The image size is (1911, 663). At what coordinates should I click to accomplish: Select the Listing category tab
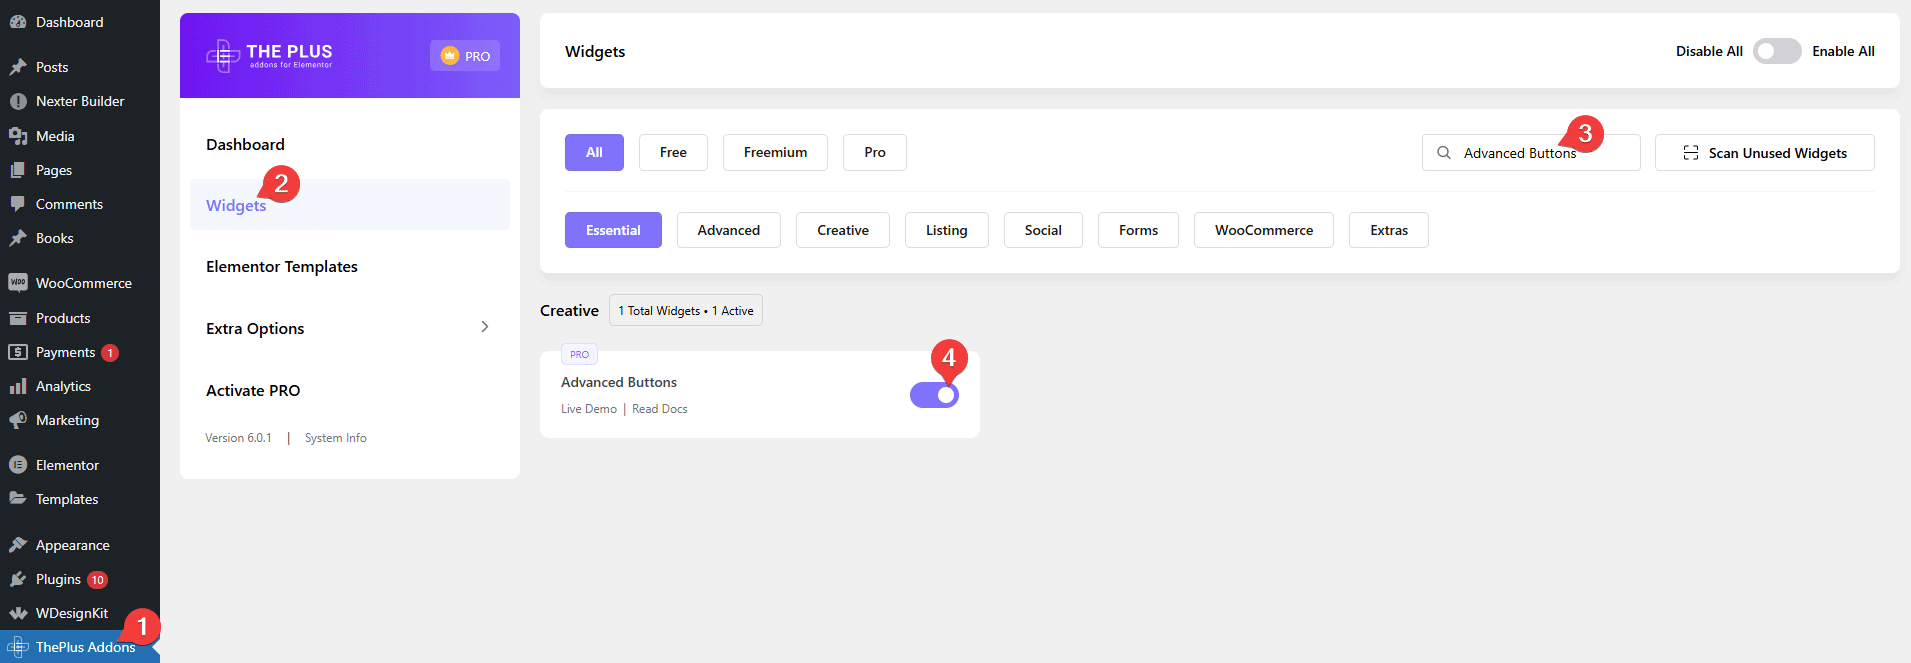pos(946,230)
